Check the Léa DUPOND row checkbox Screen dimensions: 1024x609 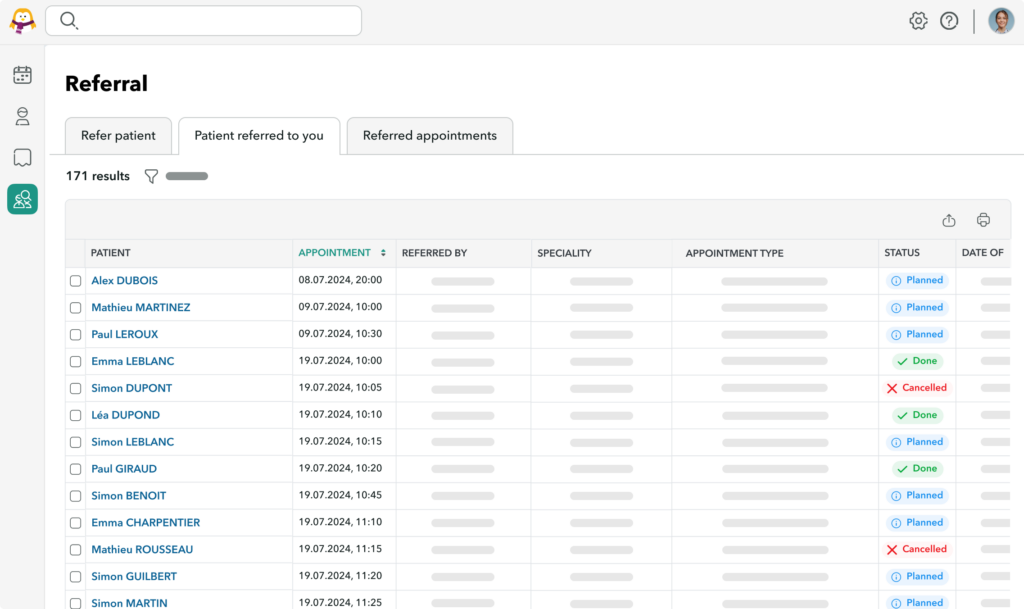[76, 415]
